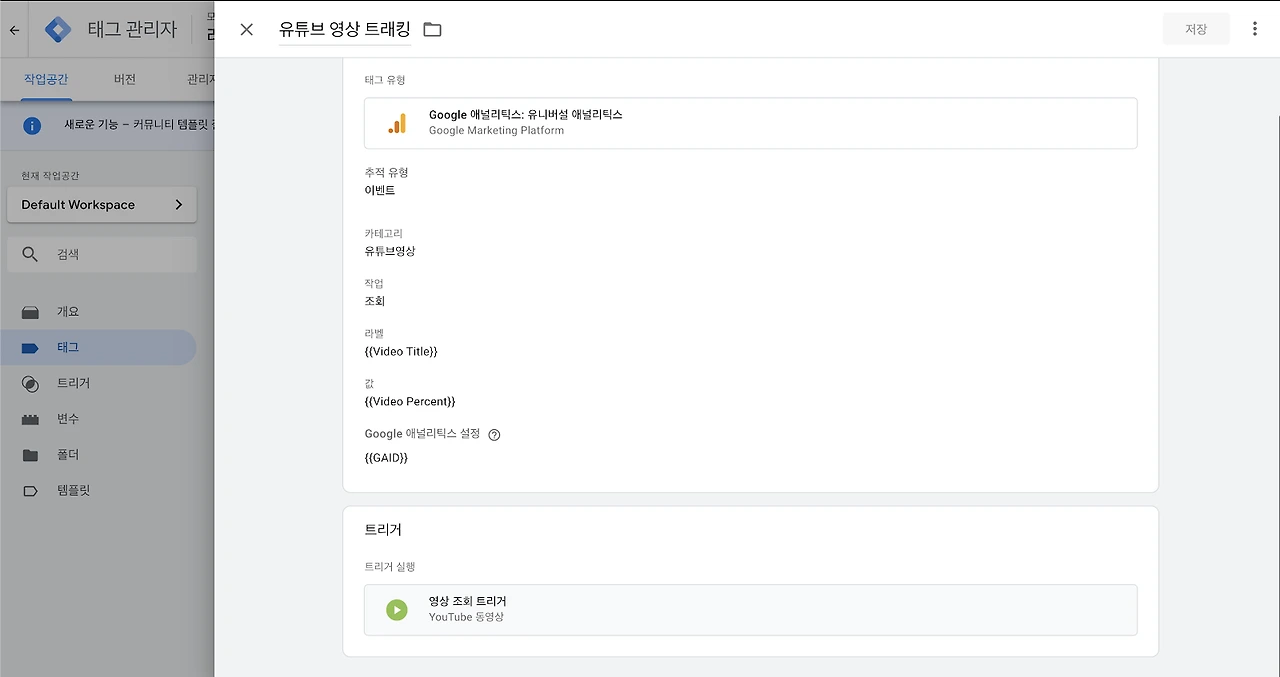Image resolution: width=1280 pixels, height=677 pixels.
Task: Select 태그 in the sidebar
Action: [99, 348]
